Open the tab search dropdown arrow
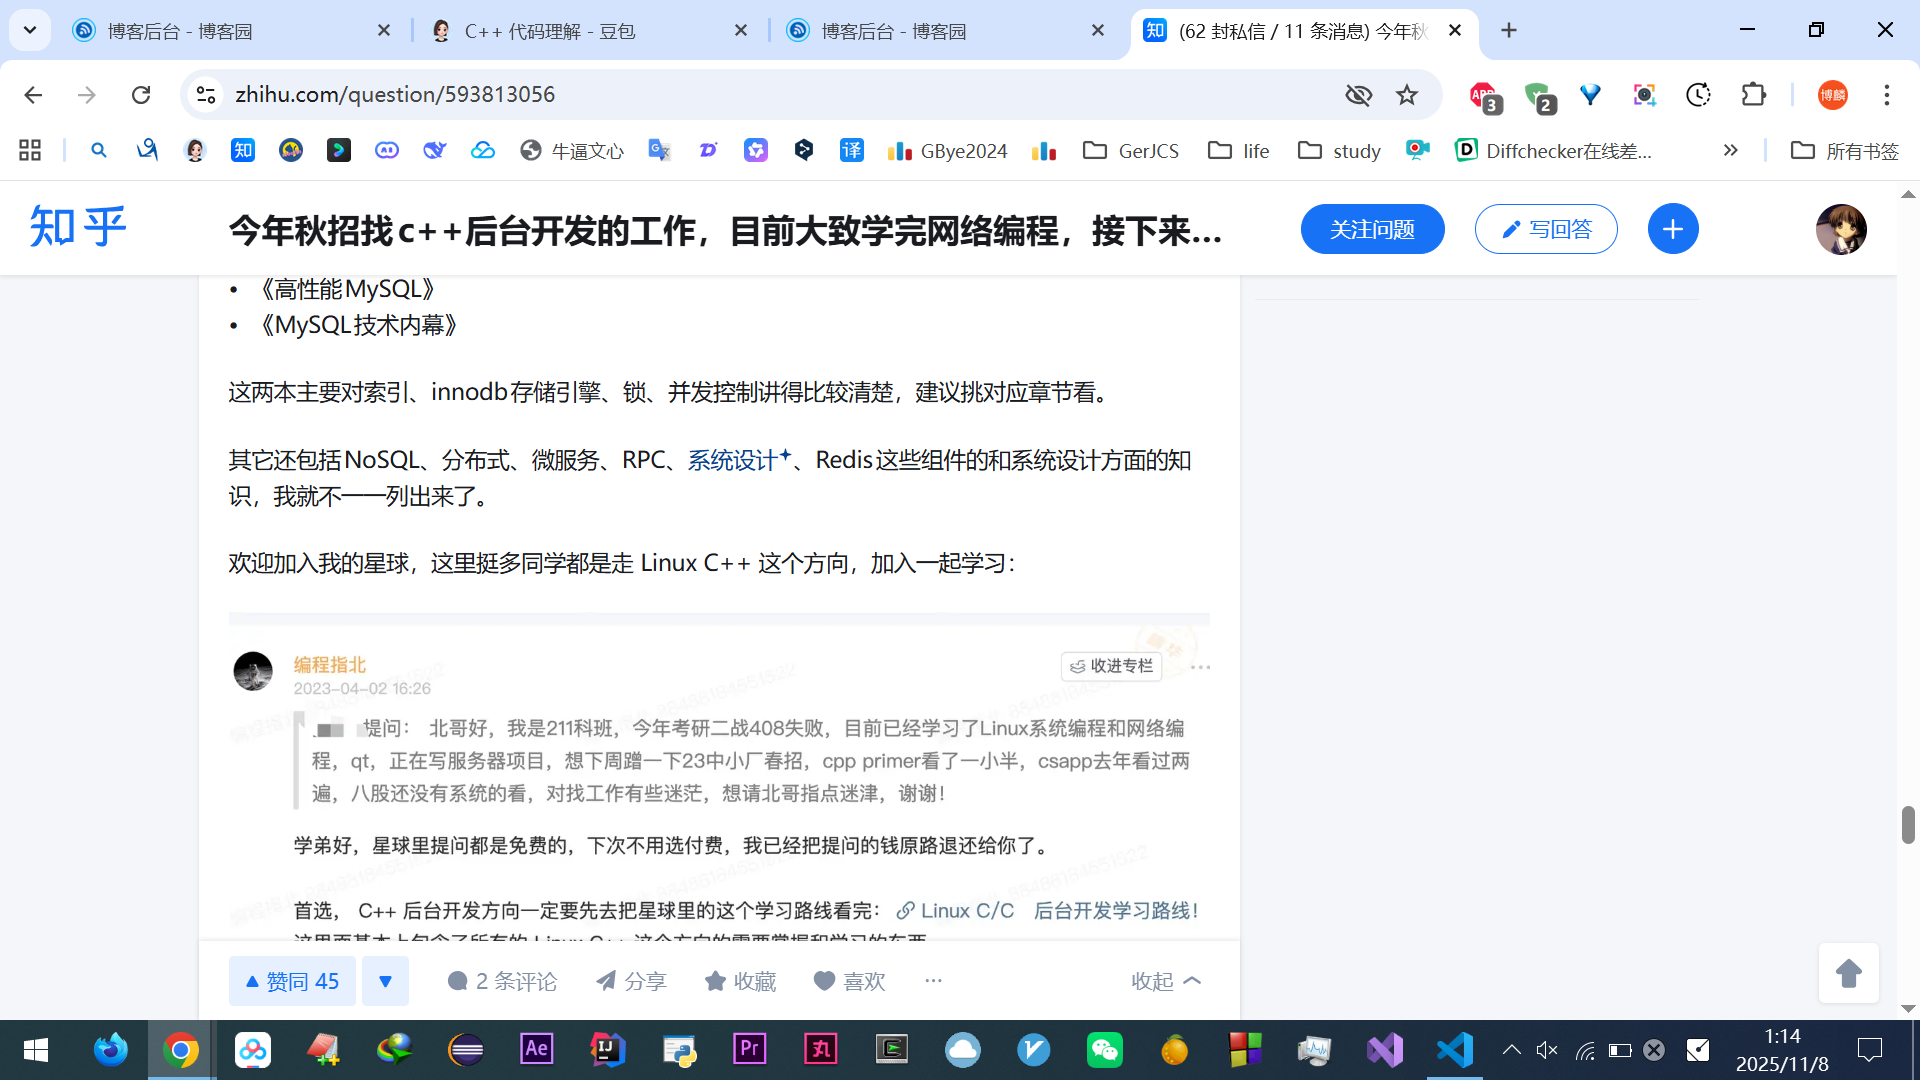 (30, 30)
